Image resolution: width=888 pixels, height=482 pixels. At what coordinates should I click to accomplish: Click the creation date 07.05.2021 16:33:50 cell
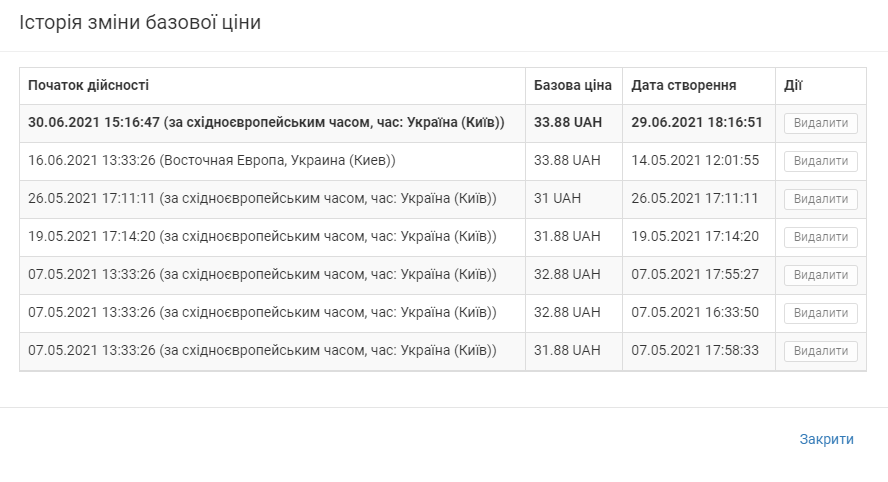[695, 313]
